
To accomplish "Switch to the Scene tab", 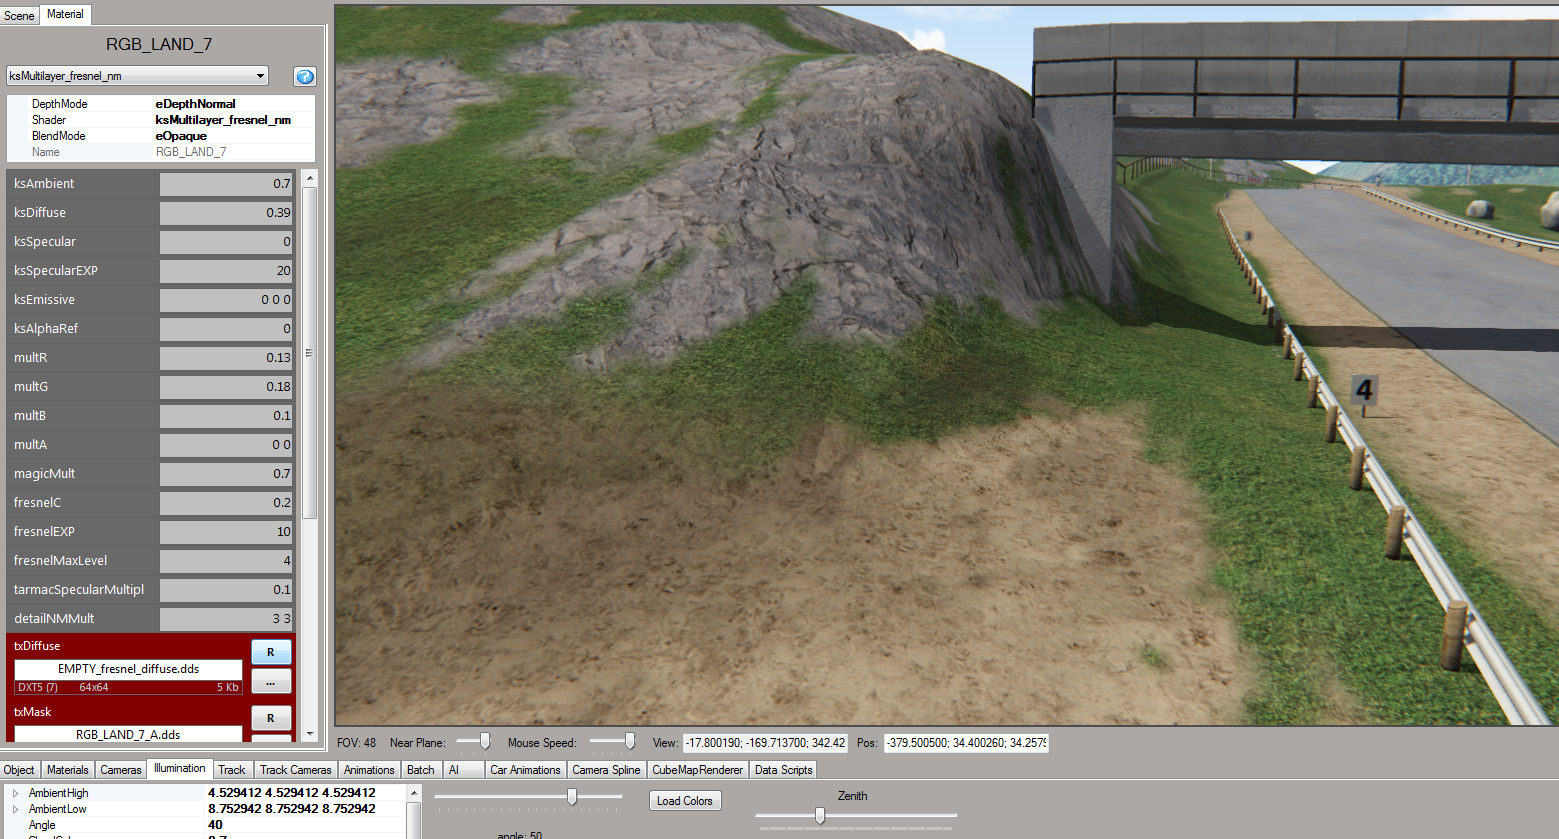I will click(x=19, y=16).
